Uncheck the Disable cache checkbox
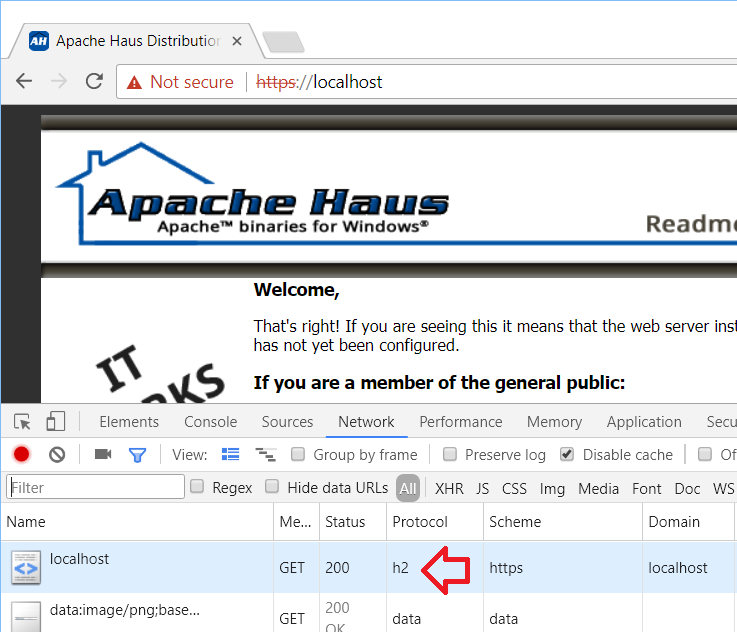The image size is (737, 632). (x=567, y=454)
